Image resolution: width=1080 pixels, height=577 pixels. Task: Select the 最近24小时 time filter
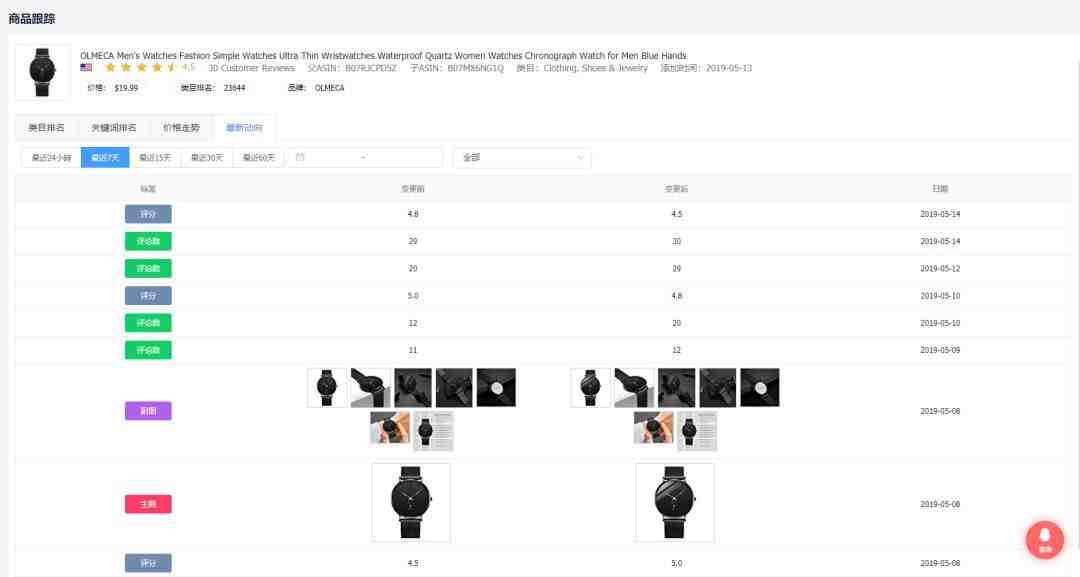coord(51,158)
